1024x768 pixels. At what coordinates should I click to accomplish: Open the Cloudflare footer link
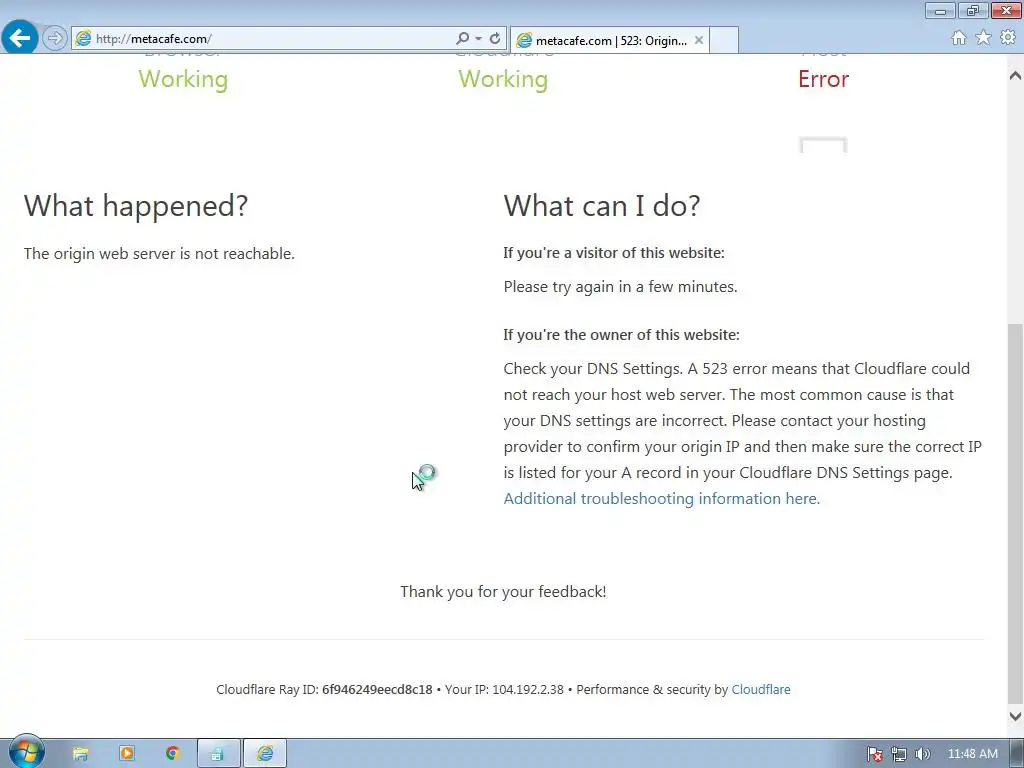[x=761, y=690]
